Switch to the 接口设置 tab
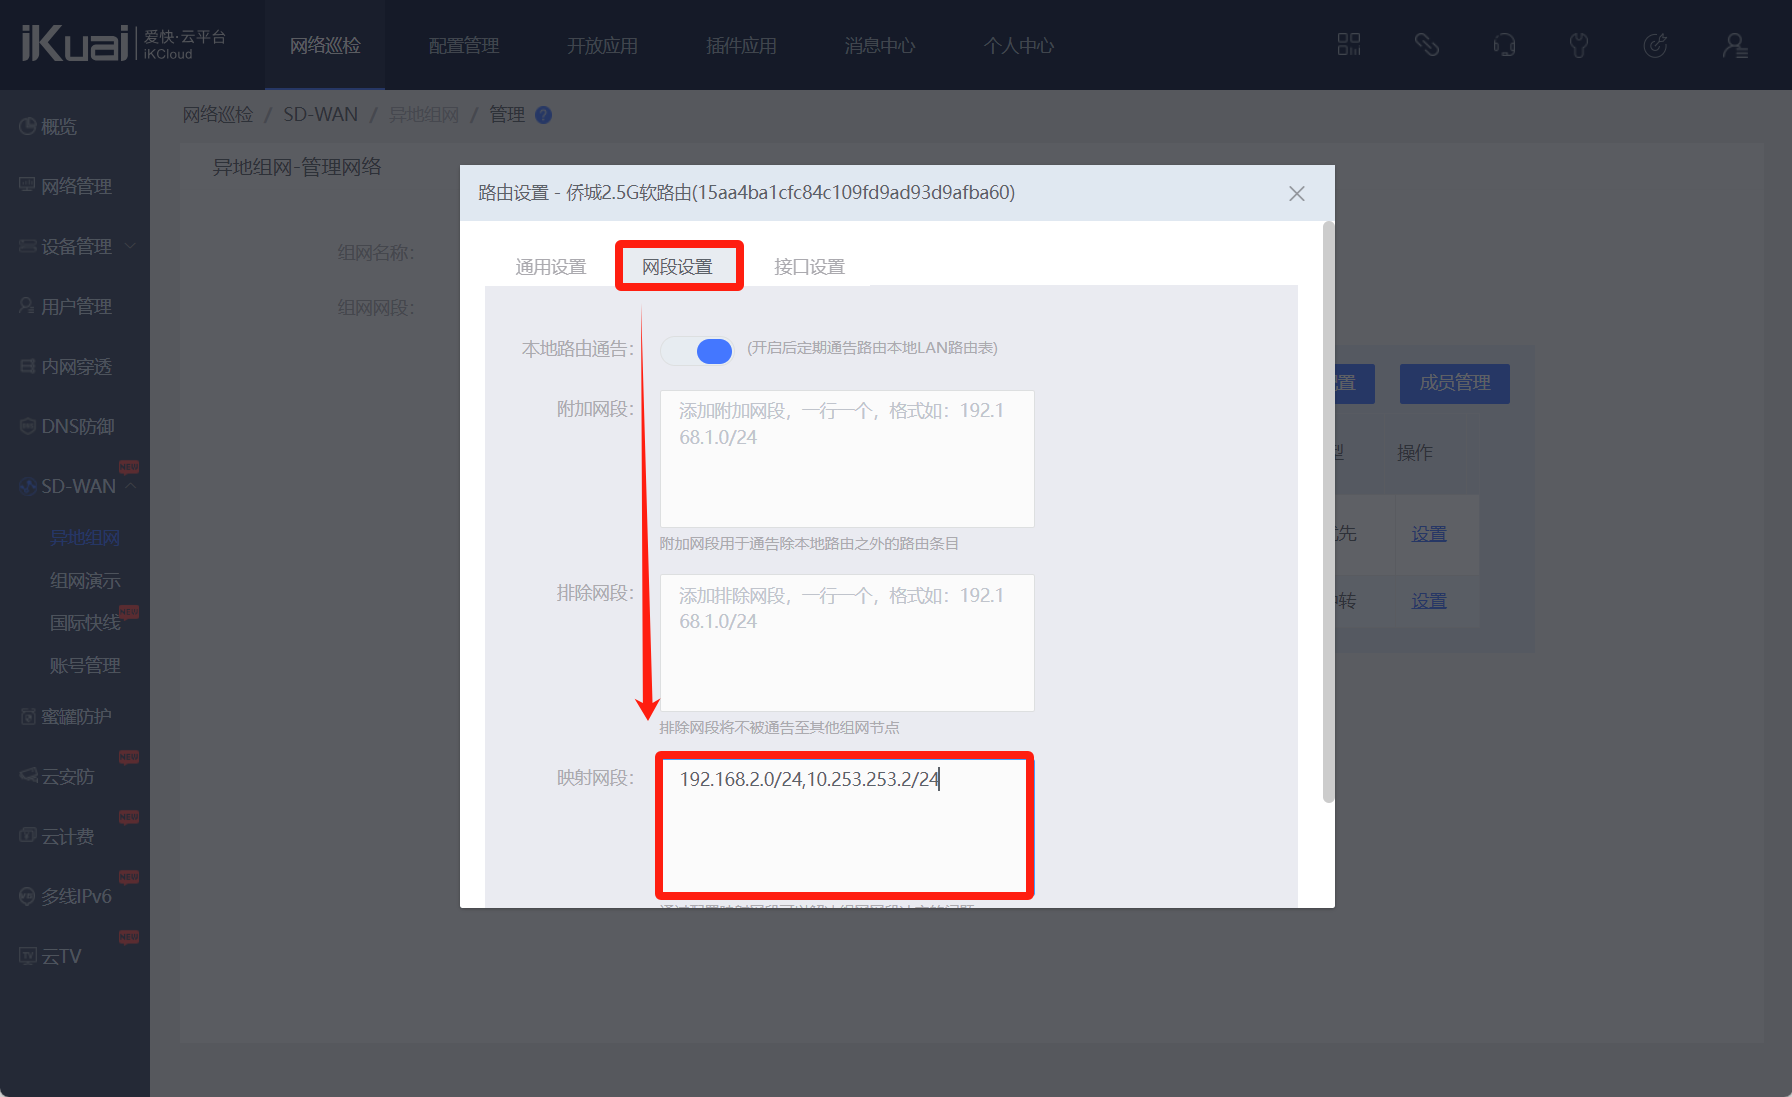The height and width of the screenshot is (1097, 1792). [809, 267]
